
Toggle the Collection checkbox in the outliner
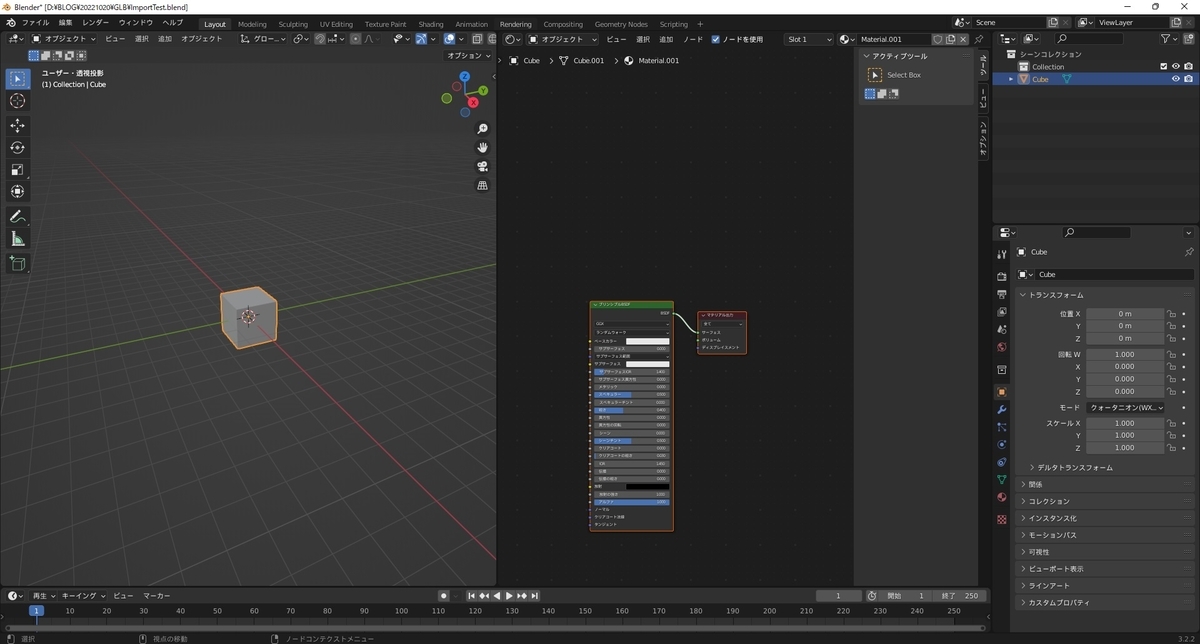click(1164, 66)
